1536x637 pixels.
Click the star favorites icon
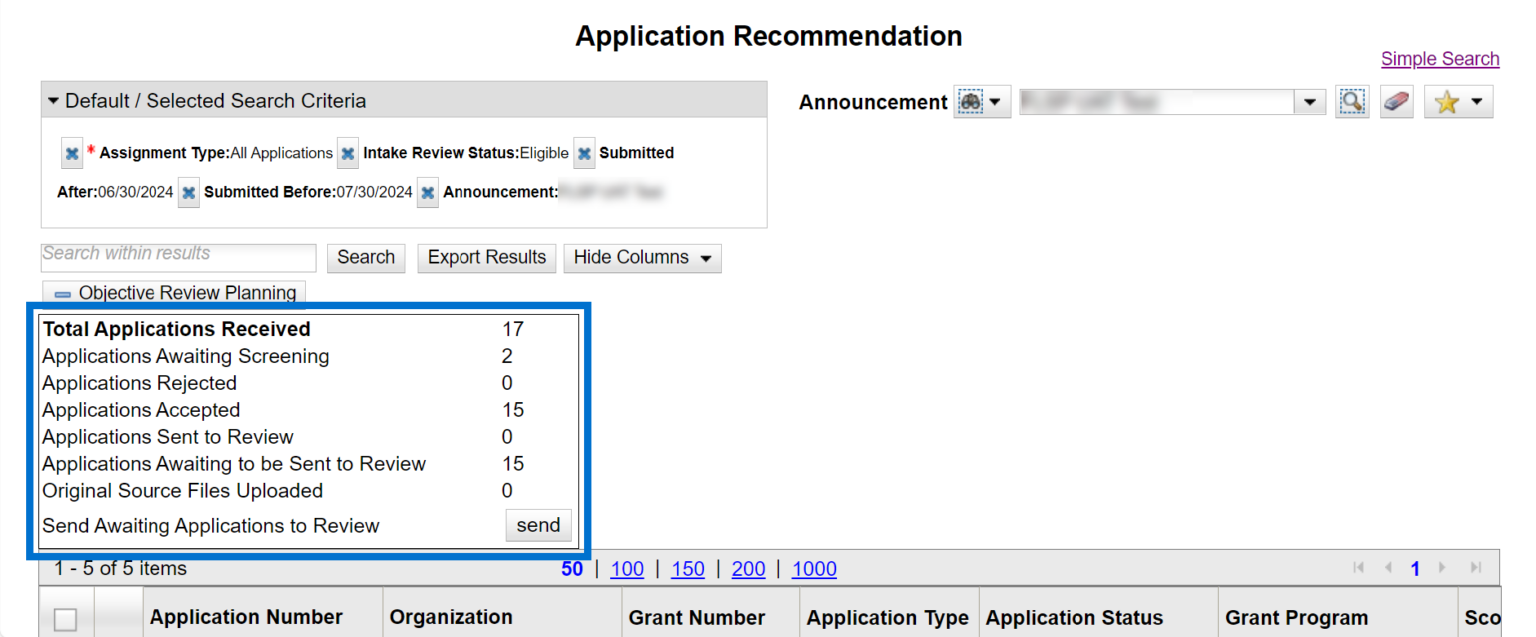pyautogui.click(x=1447, y=102)
